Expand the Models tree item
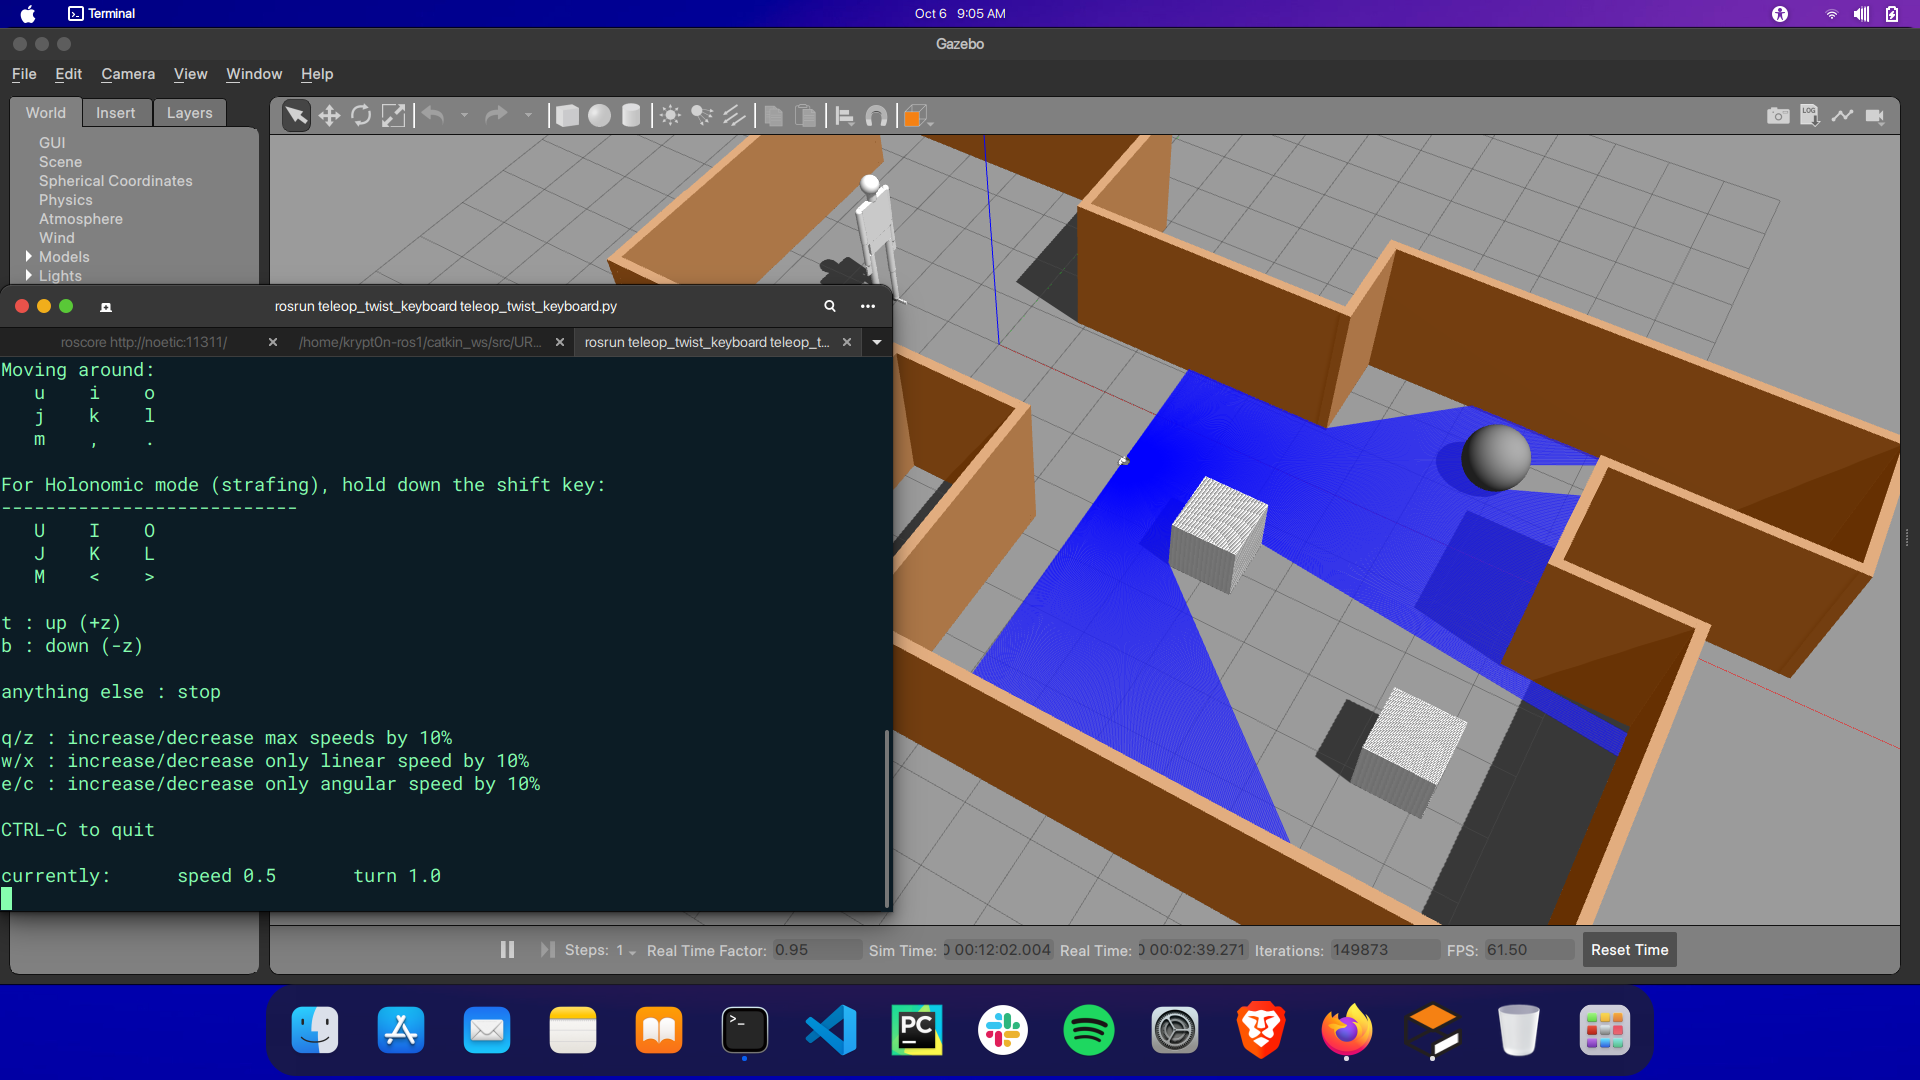The image size is (1920, 1080). (29, 257)
